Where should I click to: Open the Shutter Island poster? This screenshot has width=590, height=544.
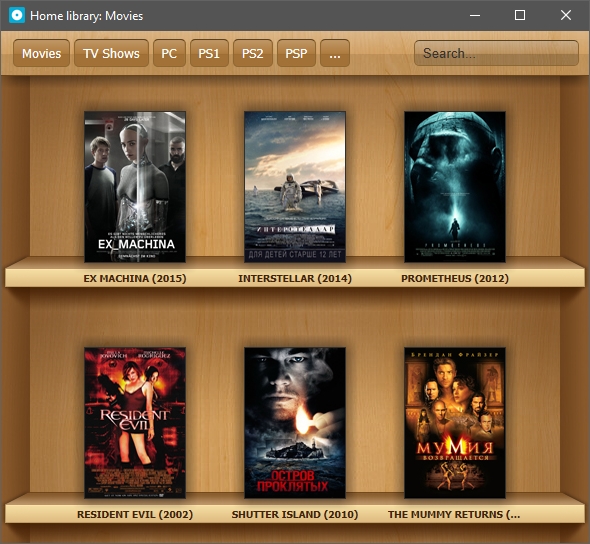(295, 423)
